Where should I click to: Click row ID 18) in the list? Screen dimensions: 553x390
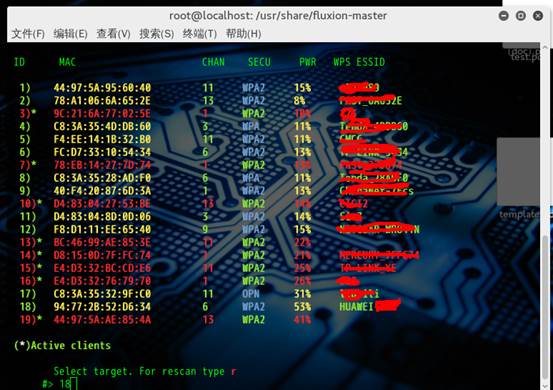coord(28,306)
